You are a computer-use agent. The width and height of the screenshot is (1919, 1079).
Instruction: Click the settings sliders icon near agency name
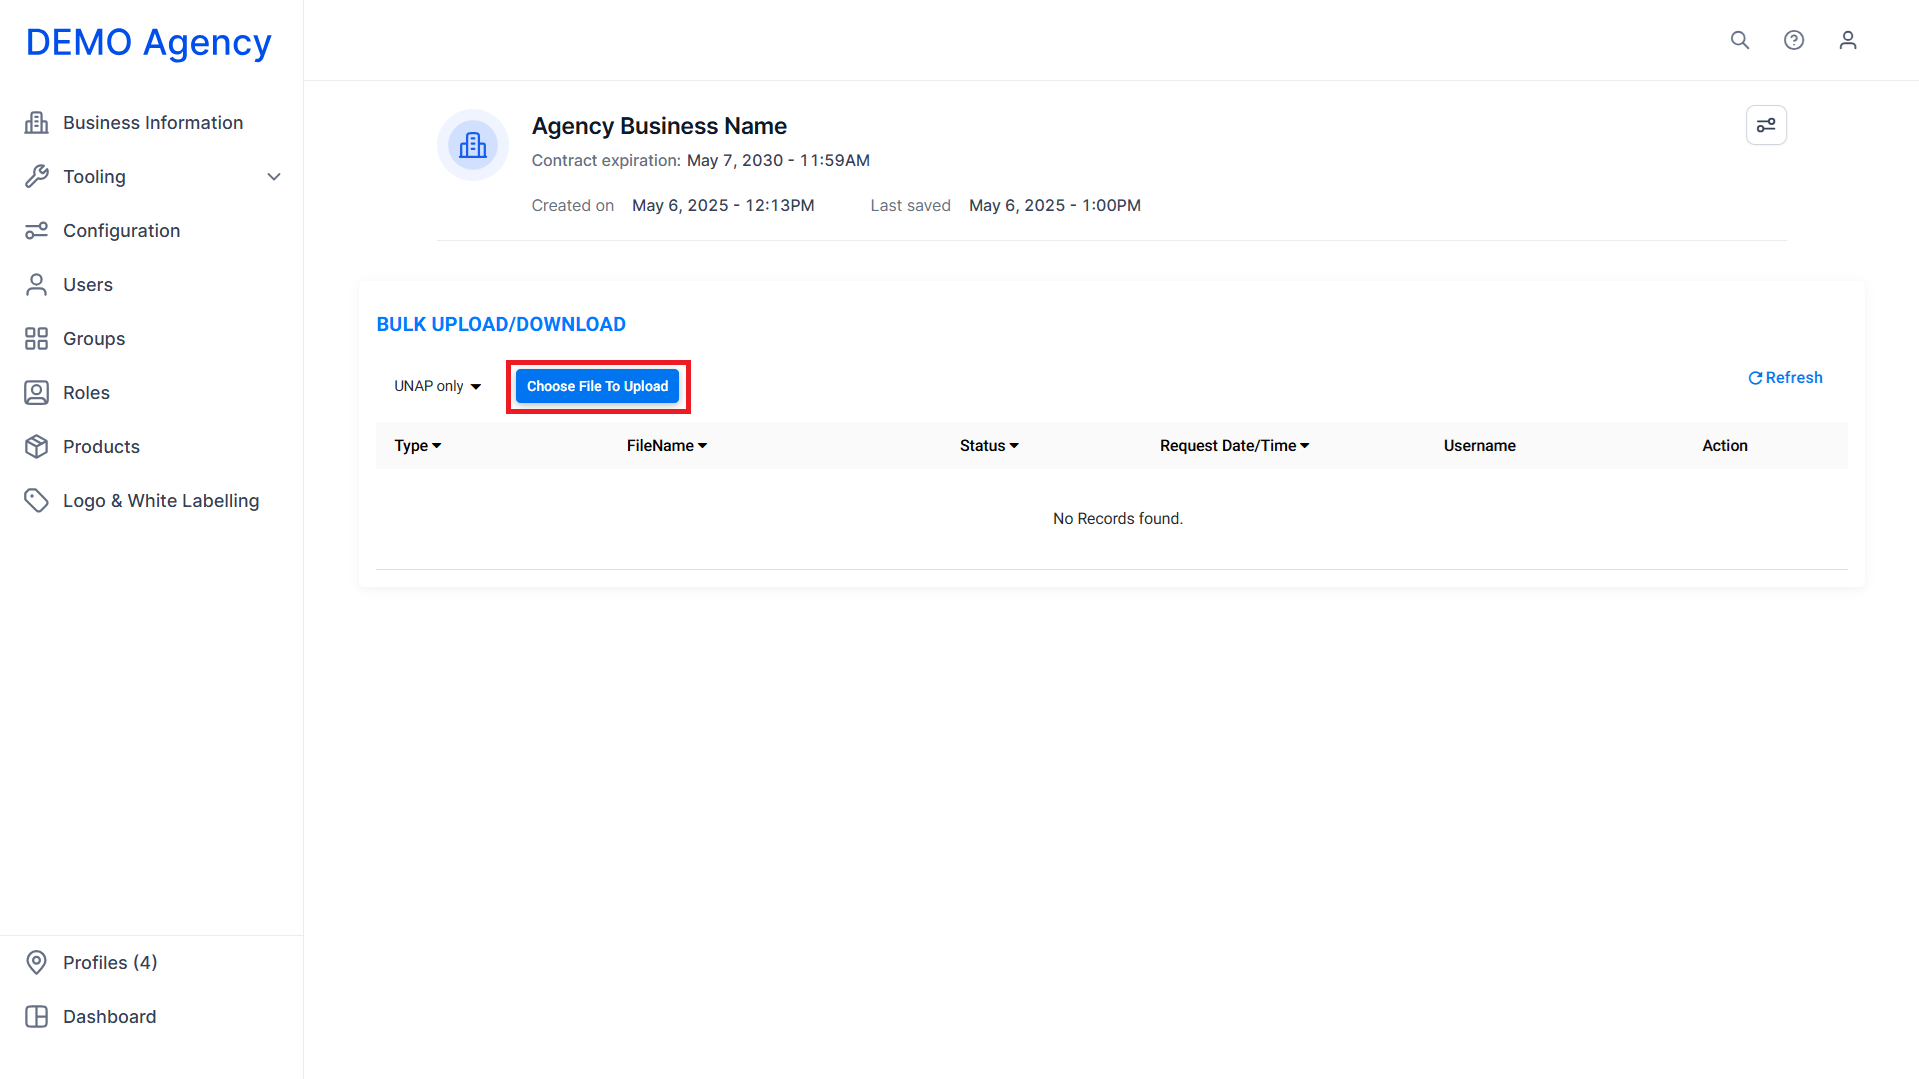coord(1766,125)
